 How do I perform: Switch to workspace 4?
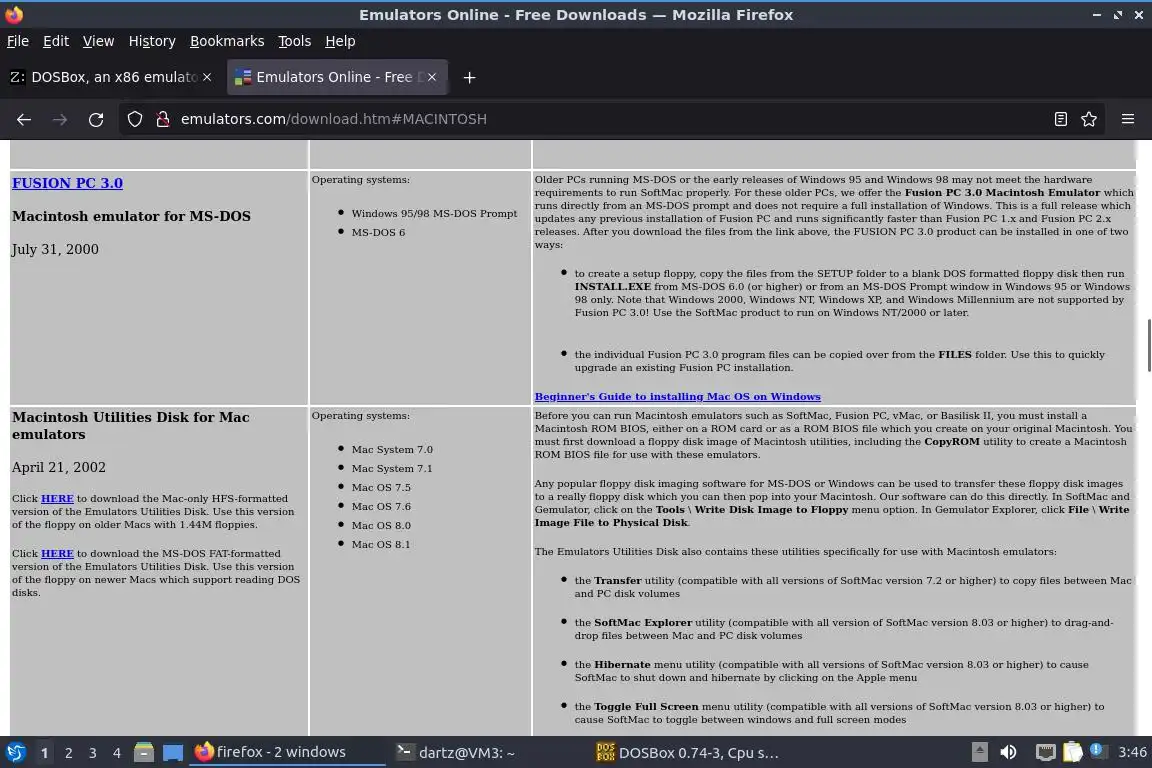point(117,753)
